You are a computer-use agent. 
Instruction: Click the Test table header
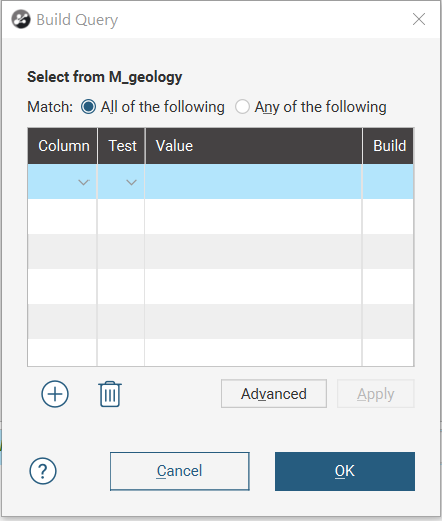(x=121, y=146)
